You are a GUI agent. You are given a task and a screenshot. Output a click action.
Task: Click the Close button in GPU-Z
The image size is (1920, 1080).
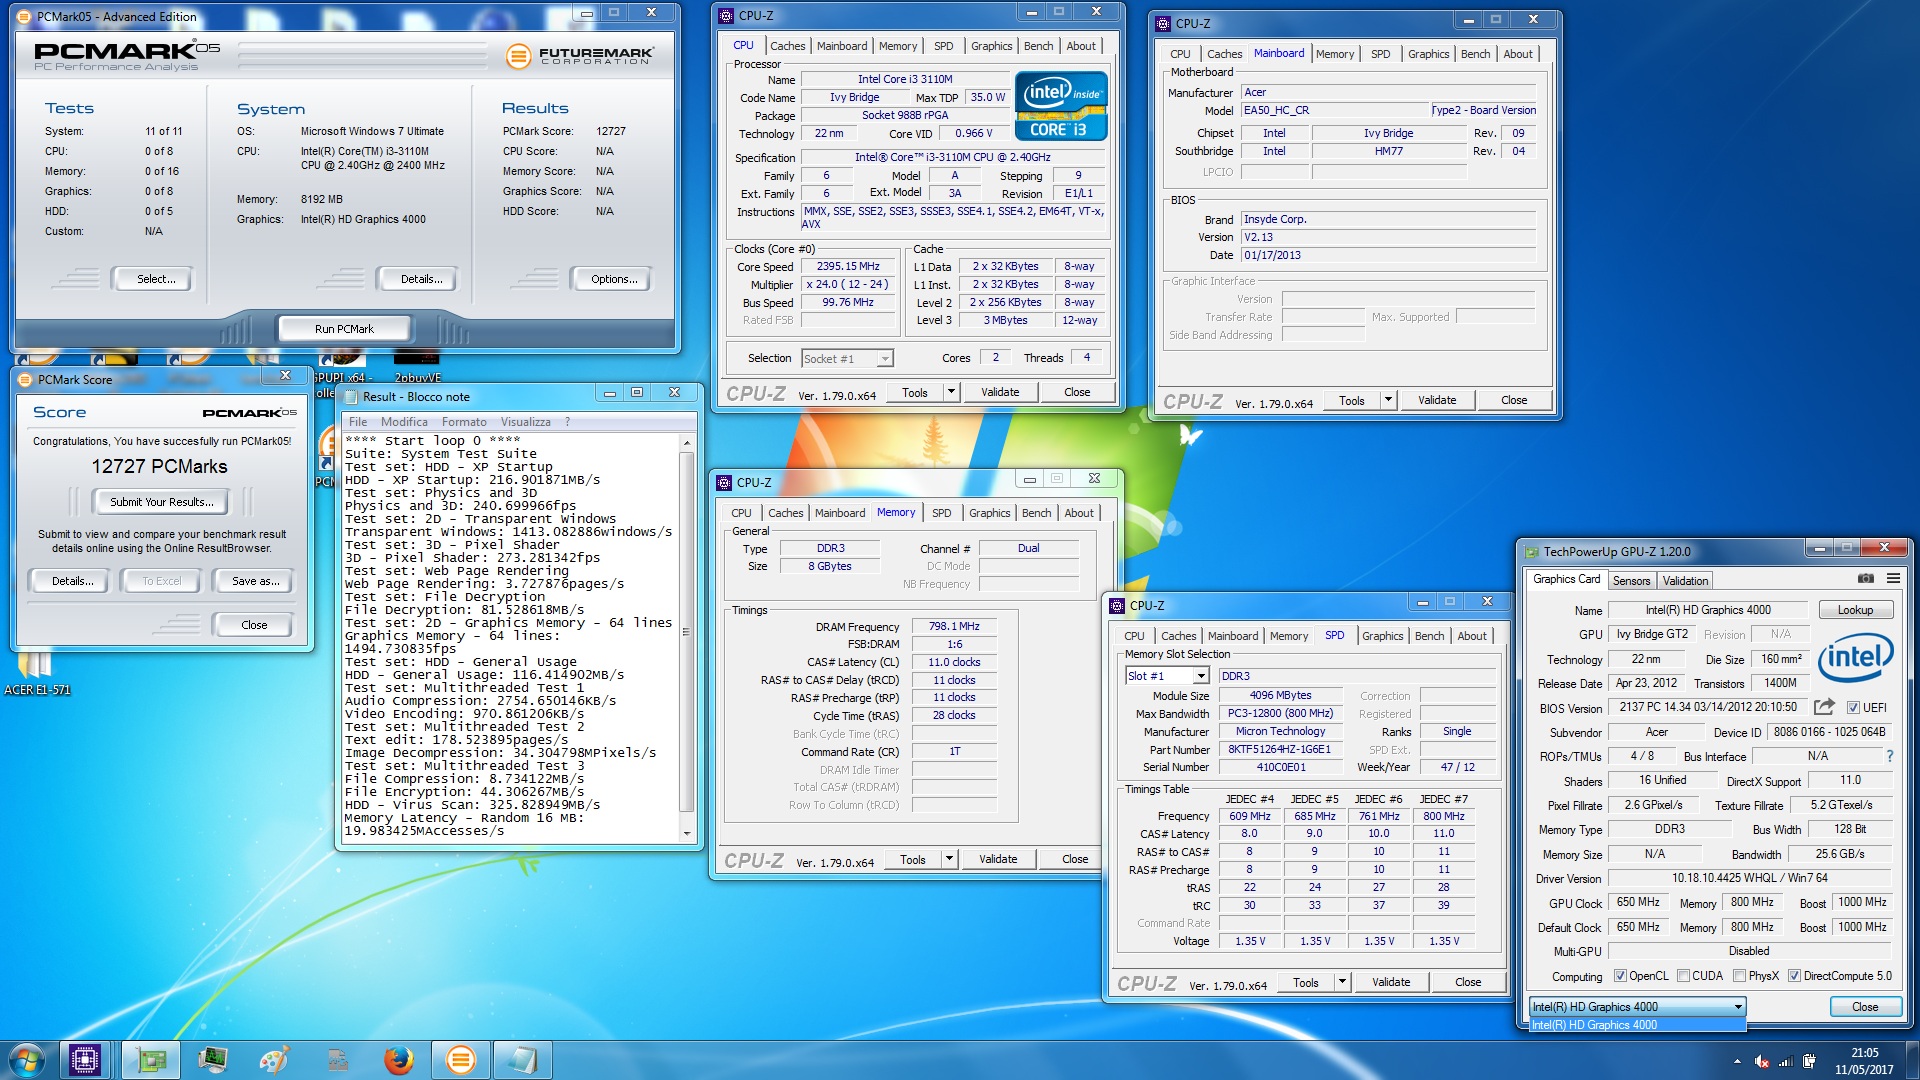click(1864, 1007)
